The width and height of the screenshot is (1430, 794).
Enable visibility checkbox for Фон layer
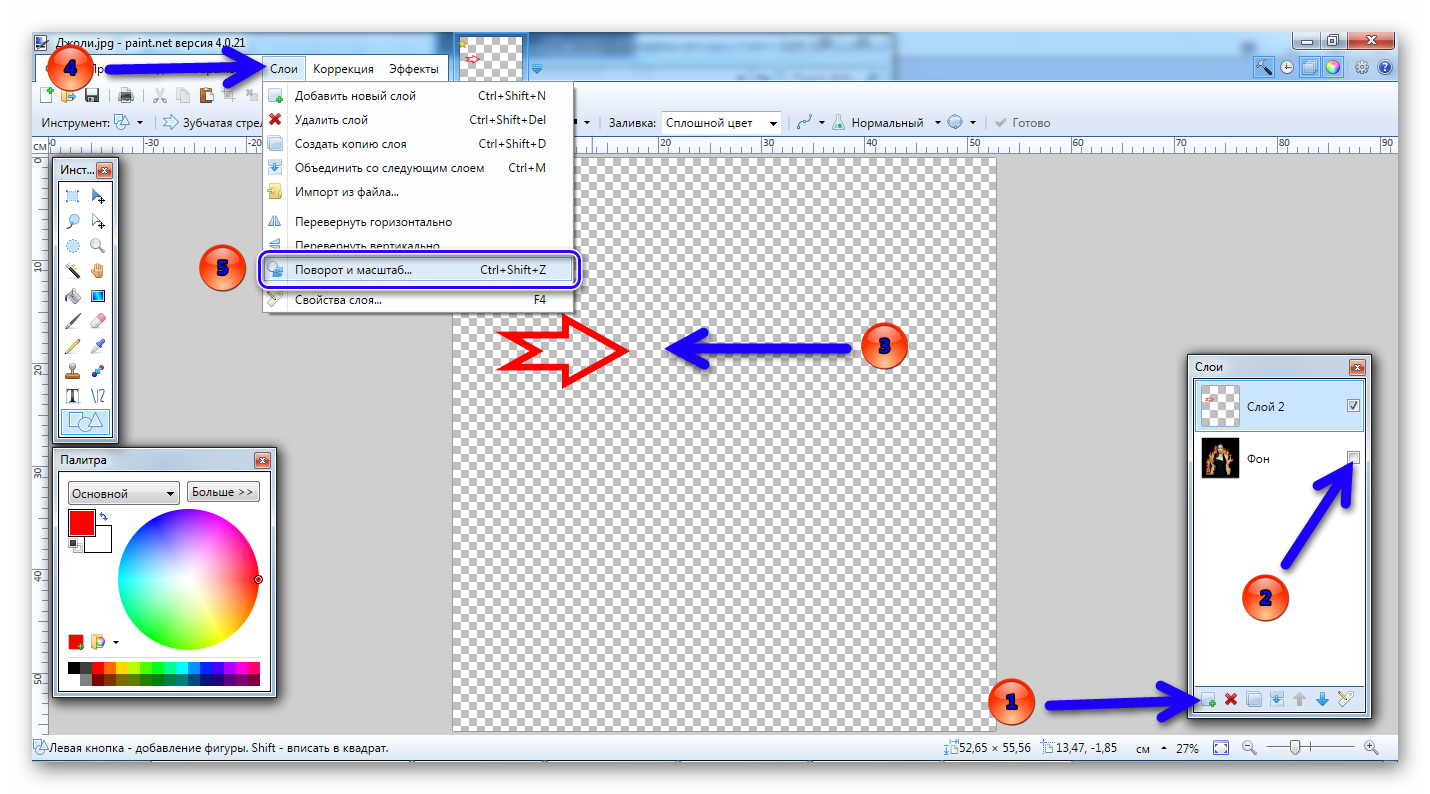[x=1353, y=458]
